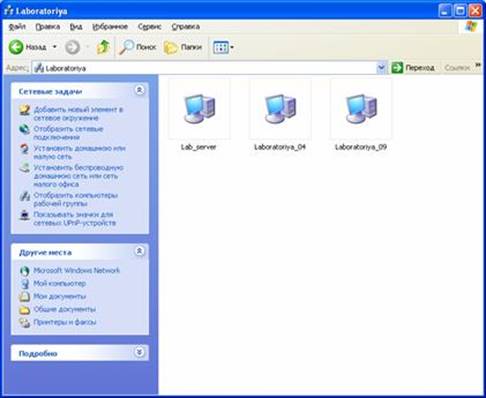Open the address bar dropdown
Screen dimensions: 486x398
pyautogui.click(x=381, y=68)
